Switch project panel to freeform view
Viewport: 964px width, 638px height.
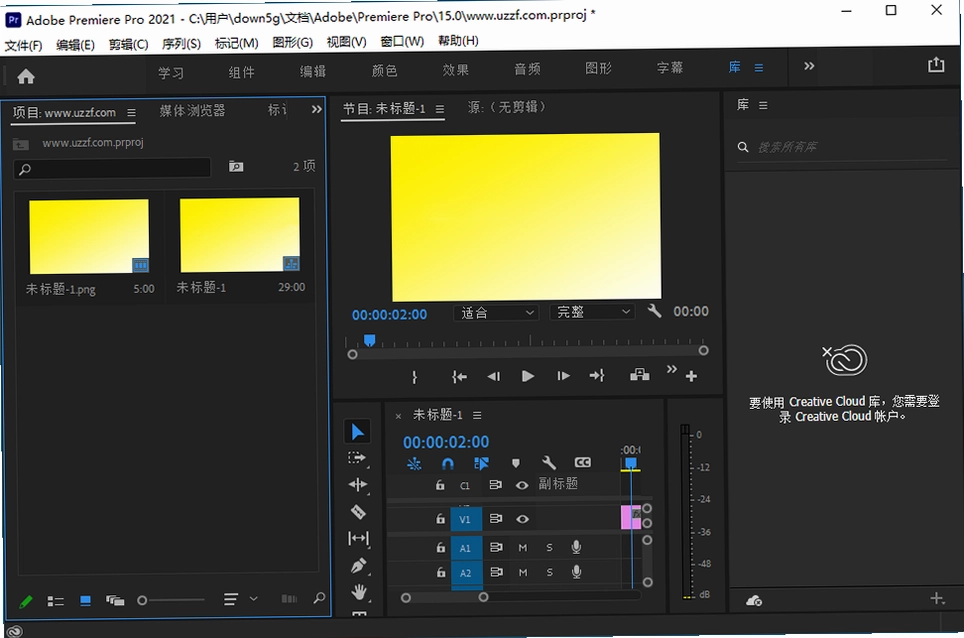115,601
